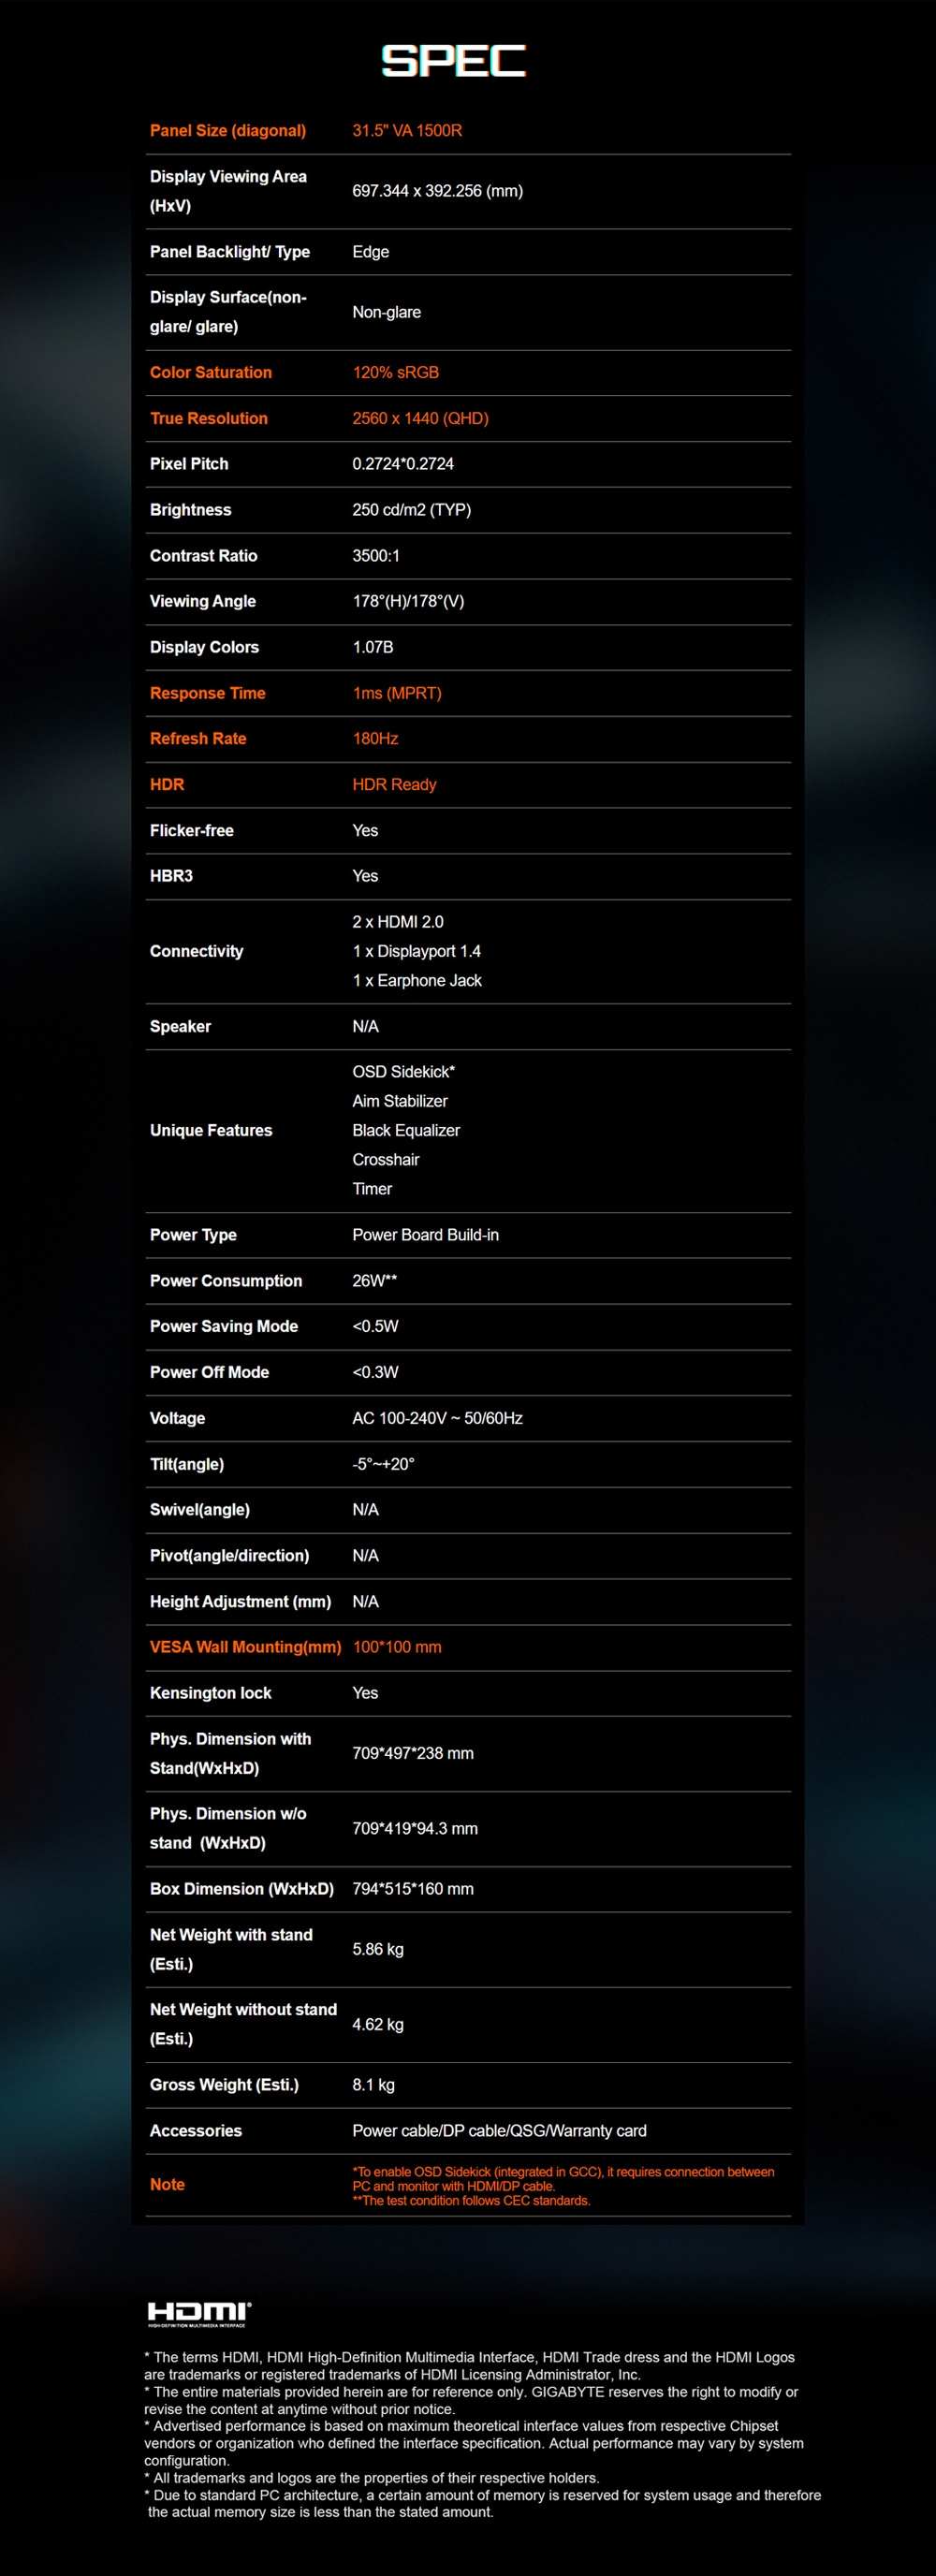The height and width of the screenshot is (2576, 936).
Task: Click the Box Dimension (WxHxD) label
Action: click(x=242, y=1889)
